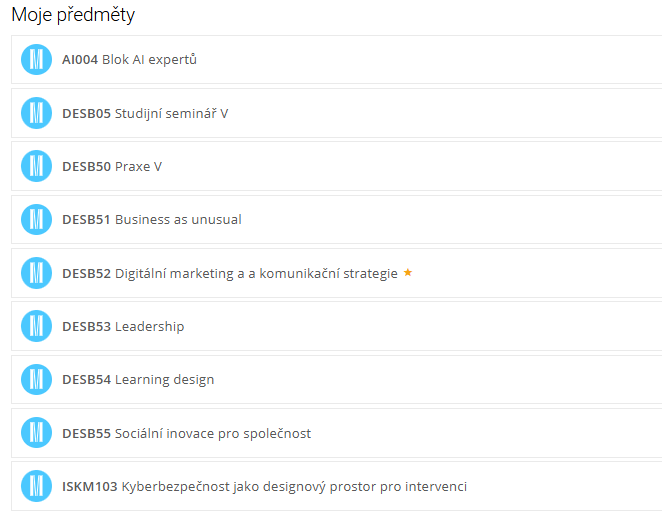
Task: Click the icon next to DESB52 course
Action: (x=36, y=273)
